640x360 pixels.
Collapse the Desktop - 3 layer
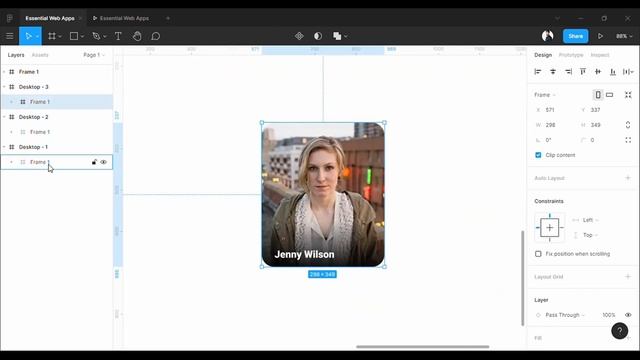coord(4,87)
